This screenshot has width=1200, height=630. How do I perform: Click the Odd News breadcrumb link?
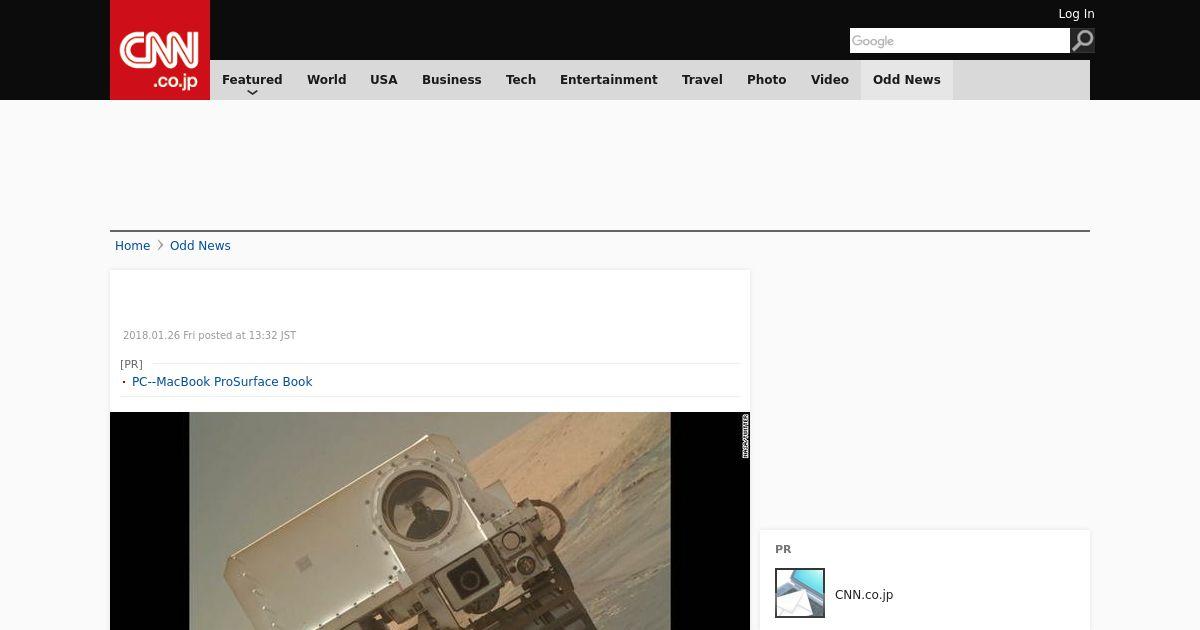[200, 246]
